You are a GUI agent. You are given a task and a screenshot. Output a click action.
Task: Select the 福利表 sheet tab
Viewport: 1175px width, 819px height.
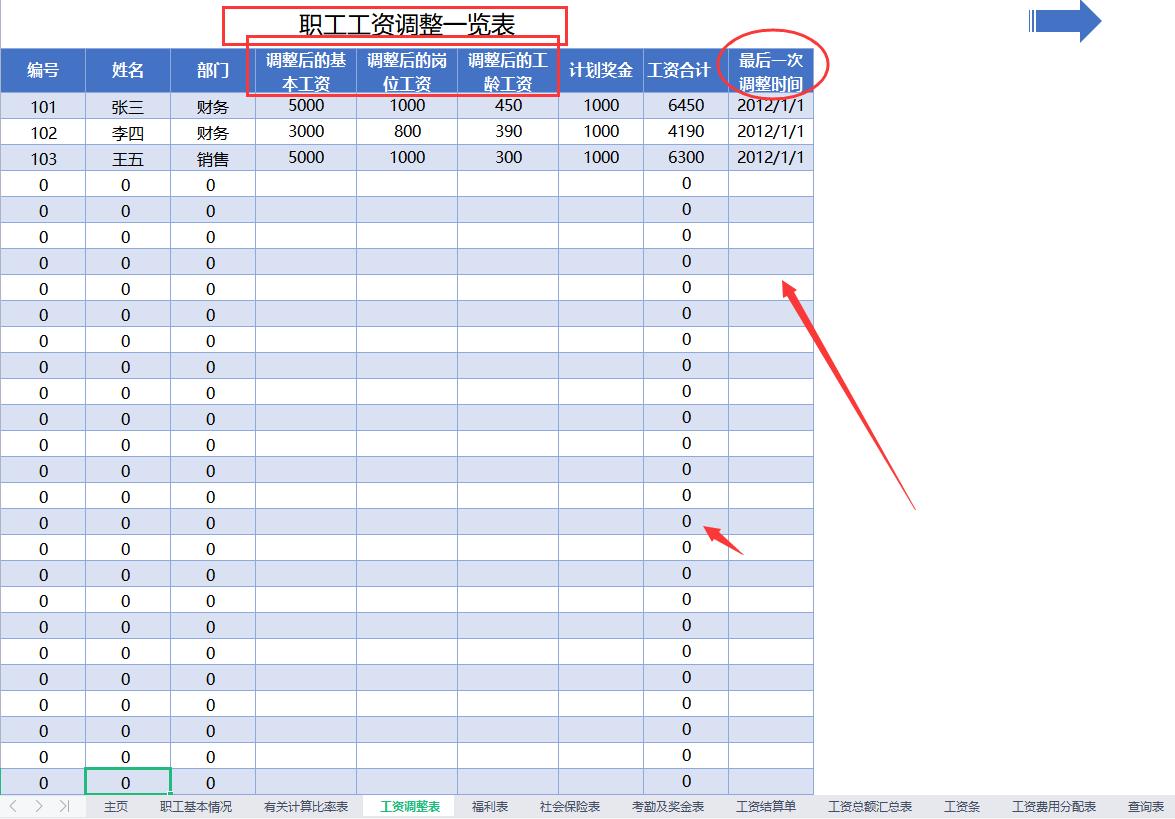489,806
